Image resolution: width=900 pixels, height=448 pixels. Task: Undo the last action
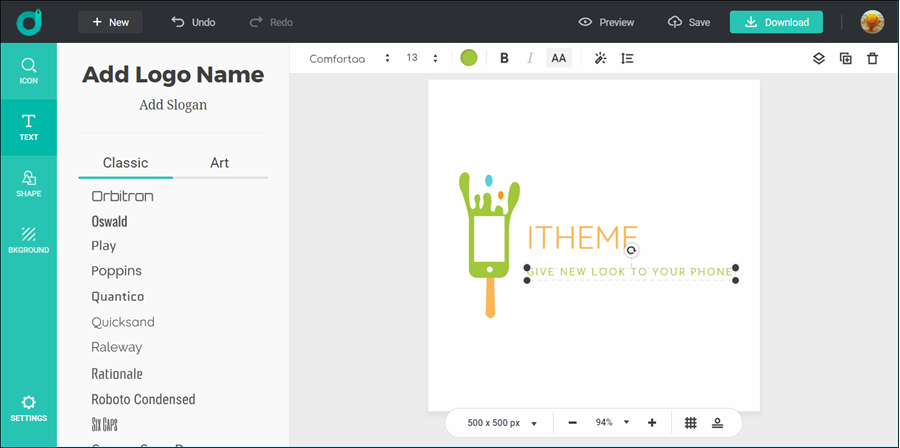coord(193,22)
